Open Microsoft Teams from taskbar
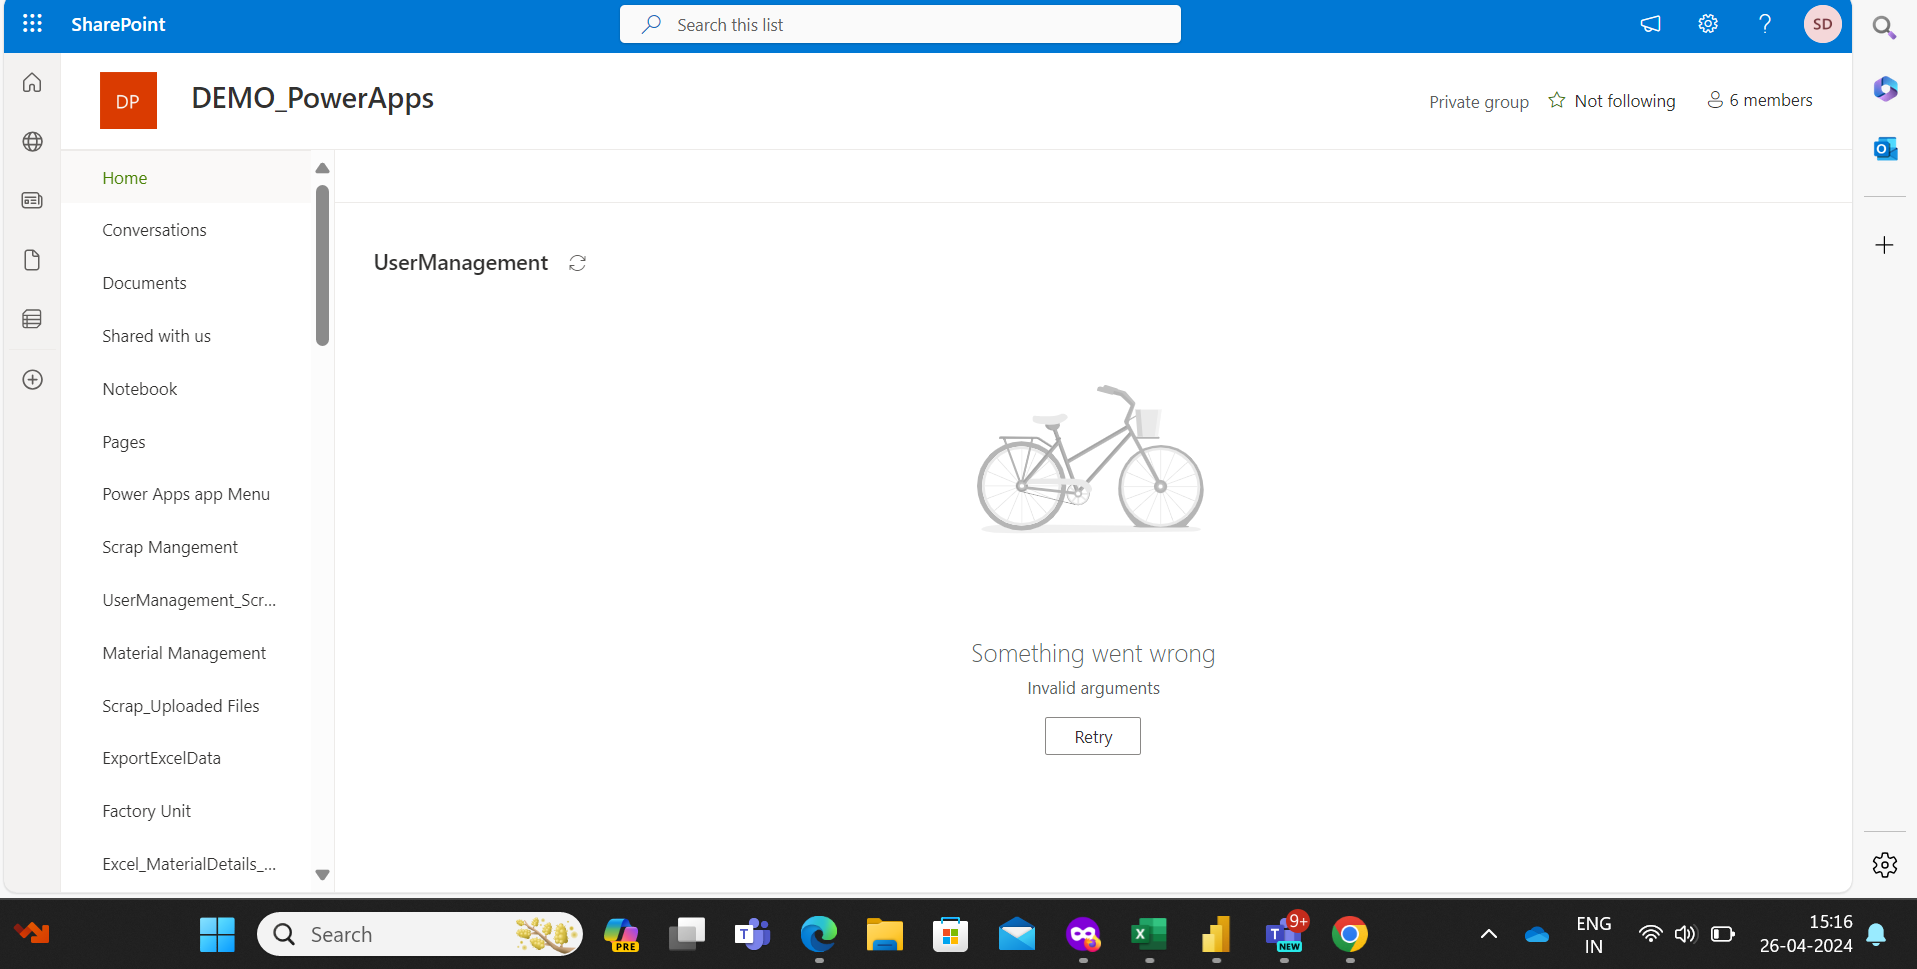 pos(751,933)
